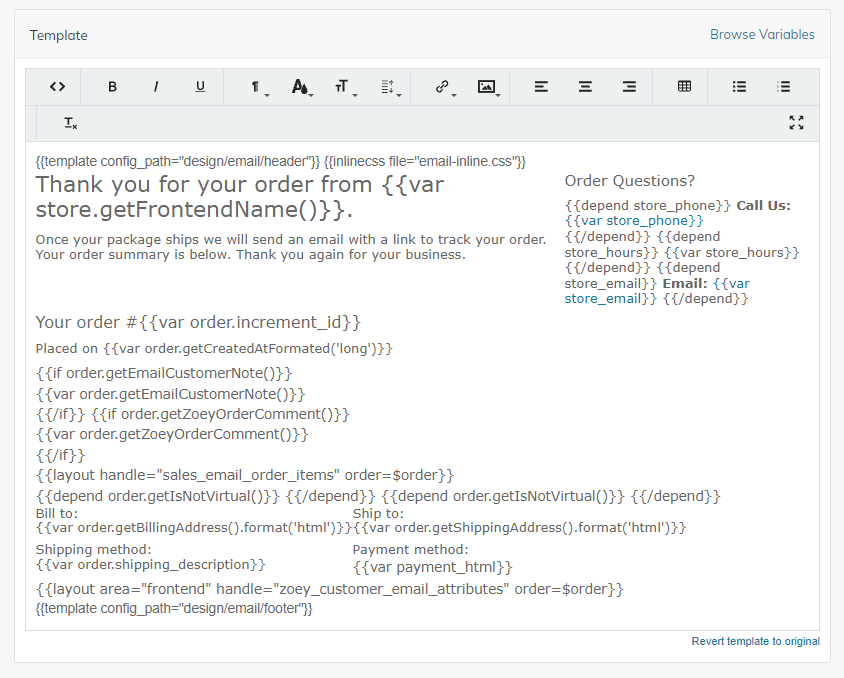Screen dimensions: 844x678
Task: Align text right
Action: 629,86
